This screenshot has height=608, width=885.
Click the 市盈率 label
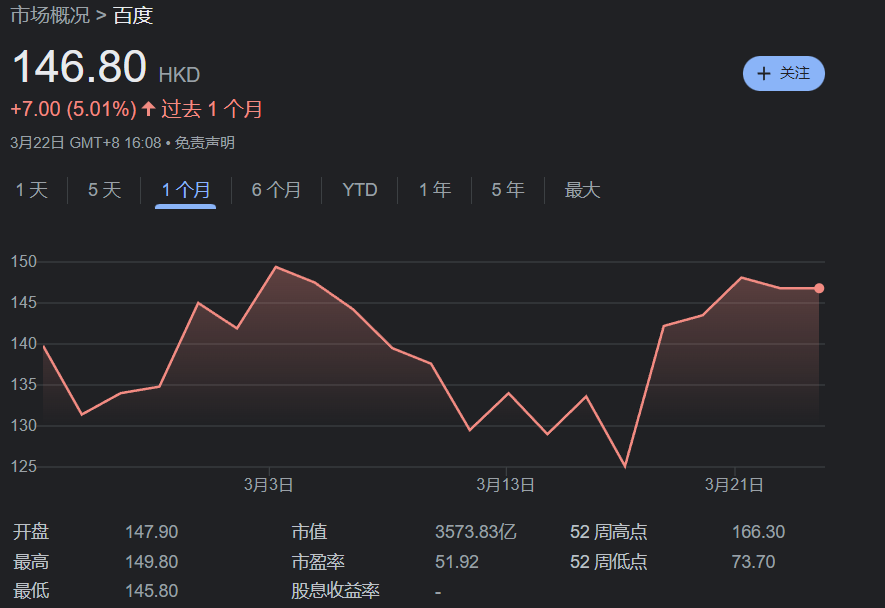318,562
